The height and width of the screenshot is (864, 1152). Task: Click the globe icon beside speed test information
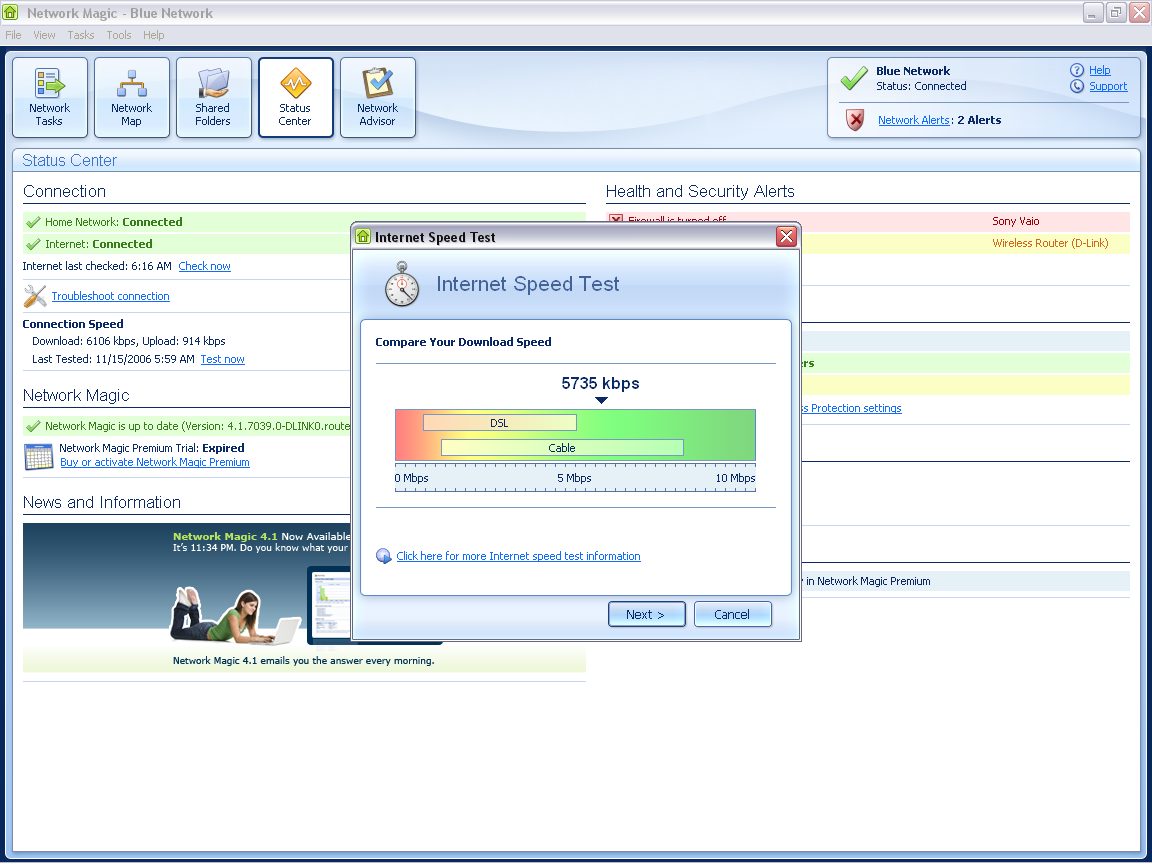click(384, 556)
